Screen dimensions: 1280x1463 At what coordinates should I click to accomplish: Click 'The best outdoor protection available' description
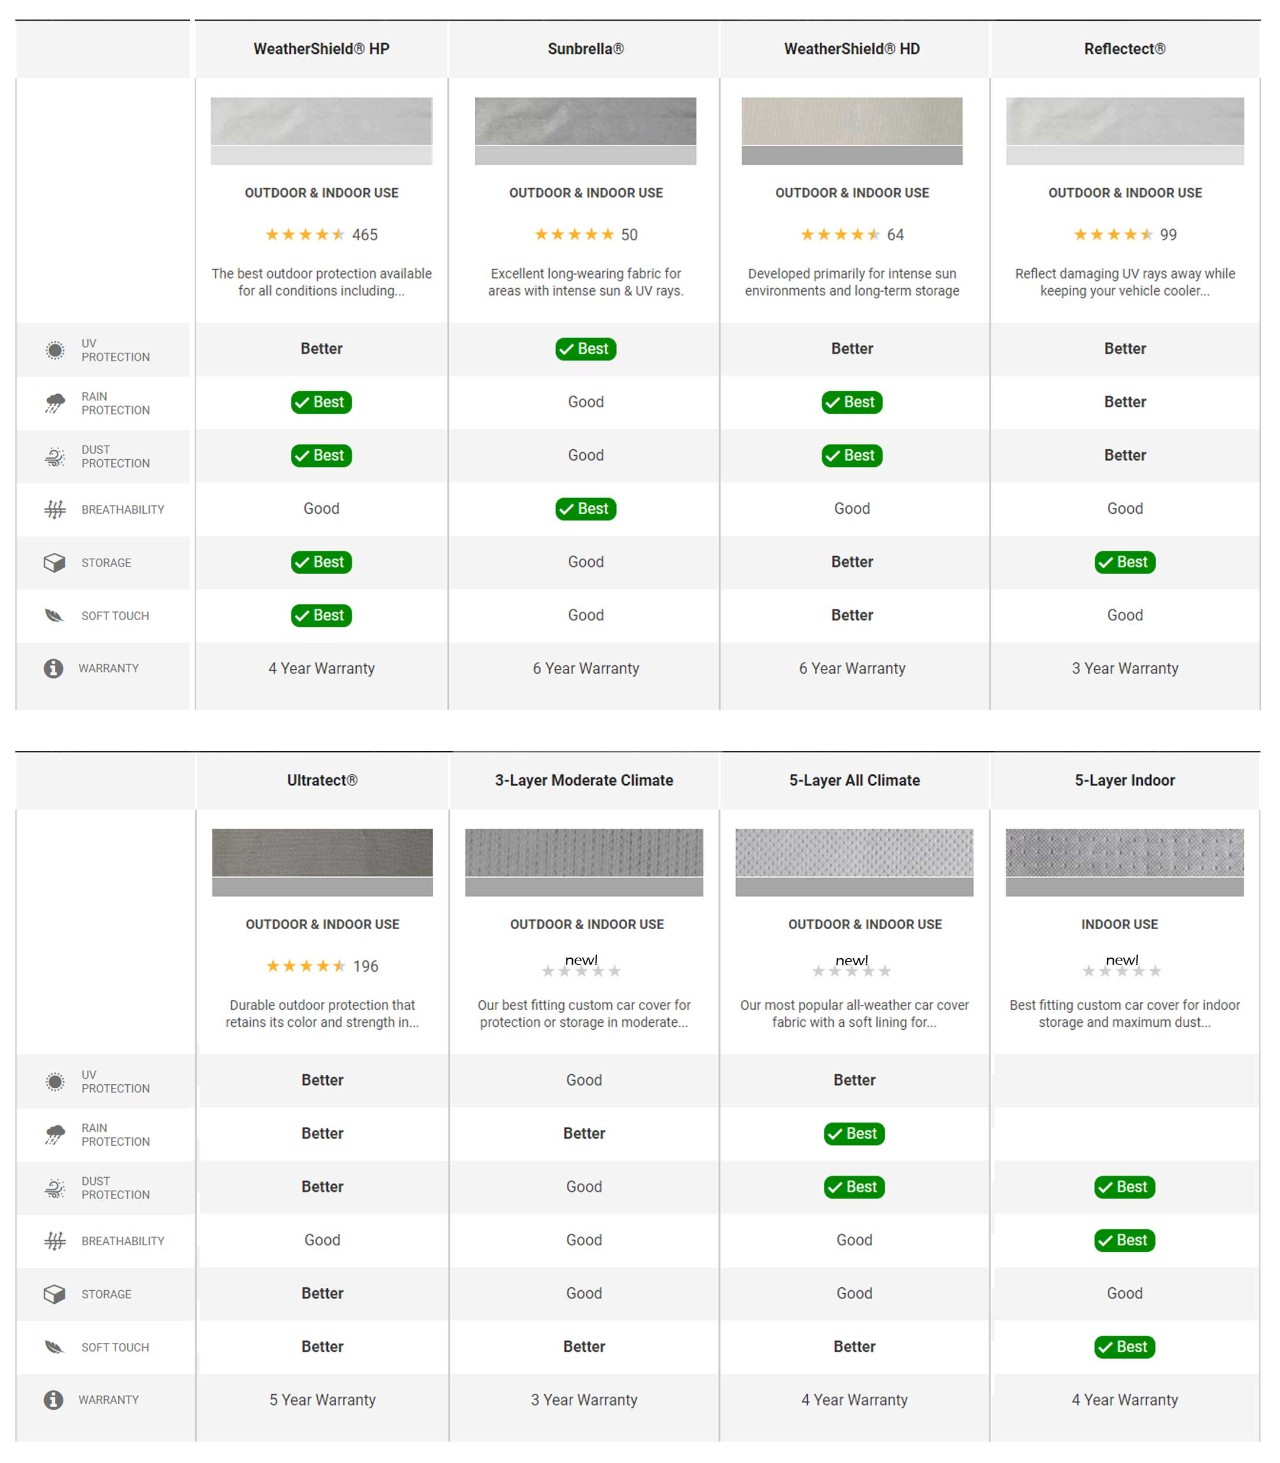click(x=322, y=282)
